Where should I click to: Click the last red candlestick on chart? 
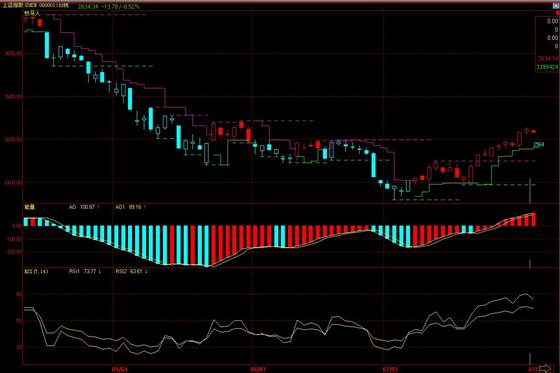coord(534,131)
